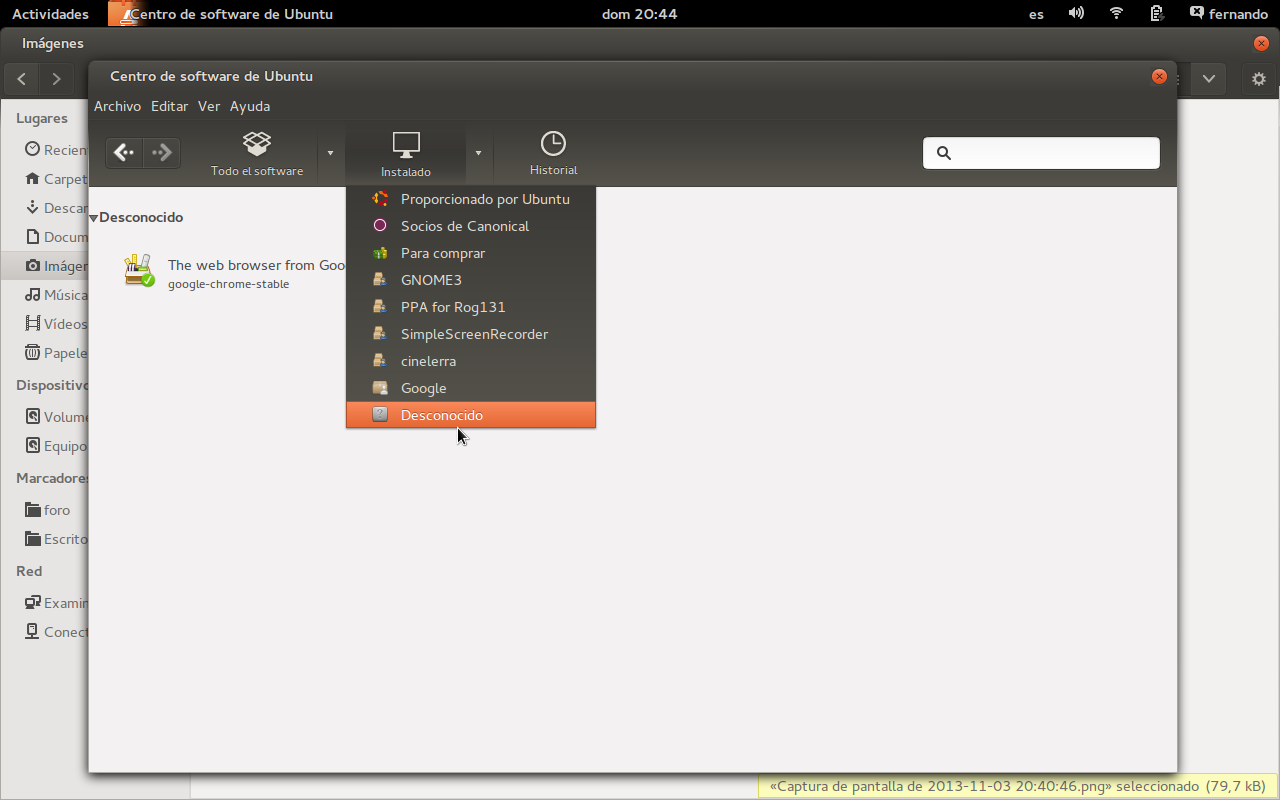Viewport: 1280px width, 800px height.
Task: Go forward in Imágenes file window
Action: point(56,79)
